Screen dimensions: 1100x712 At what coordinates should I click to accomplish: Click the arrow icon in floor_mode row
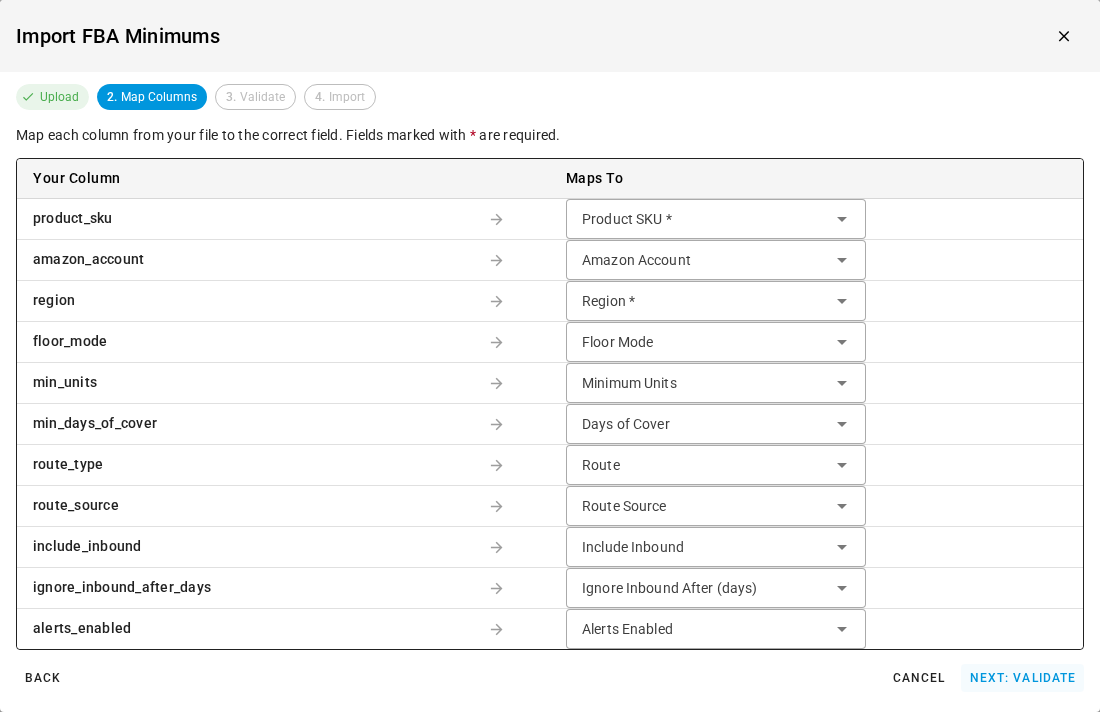tap(497, 342)
